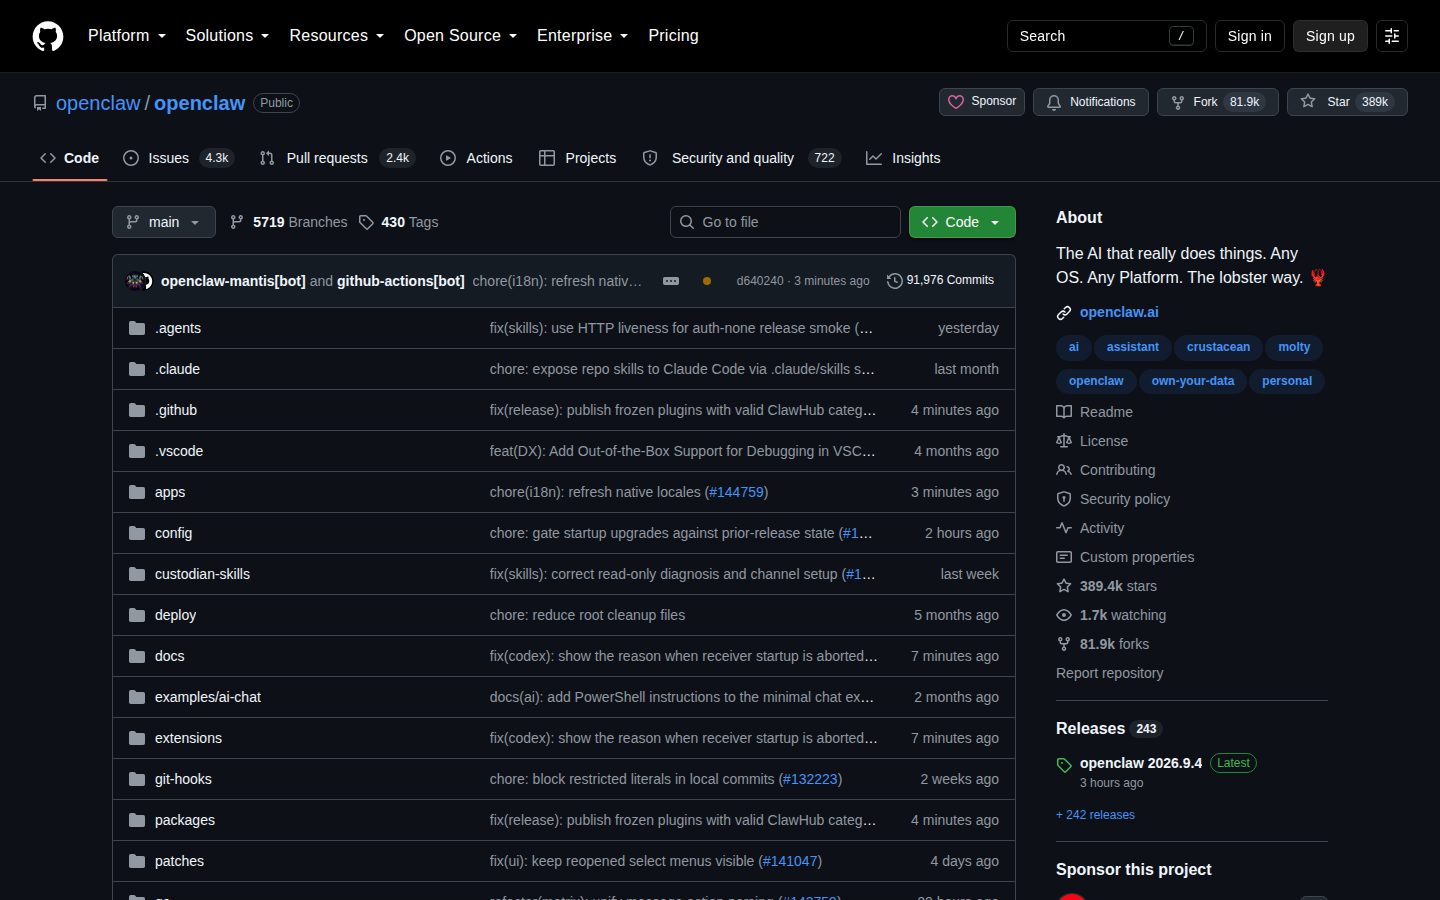Click the pending status dot on latest commit
This screenshot has height=900, width=1440.
coord(707,281)
